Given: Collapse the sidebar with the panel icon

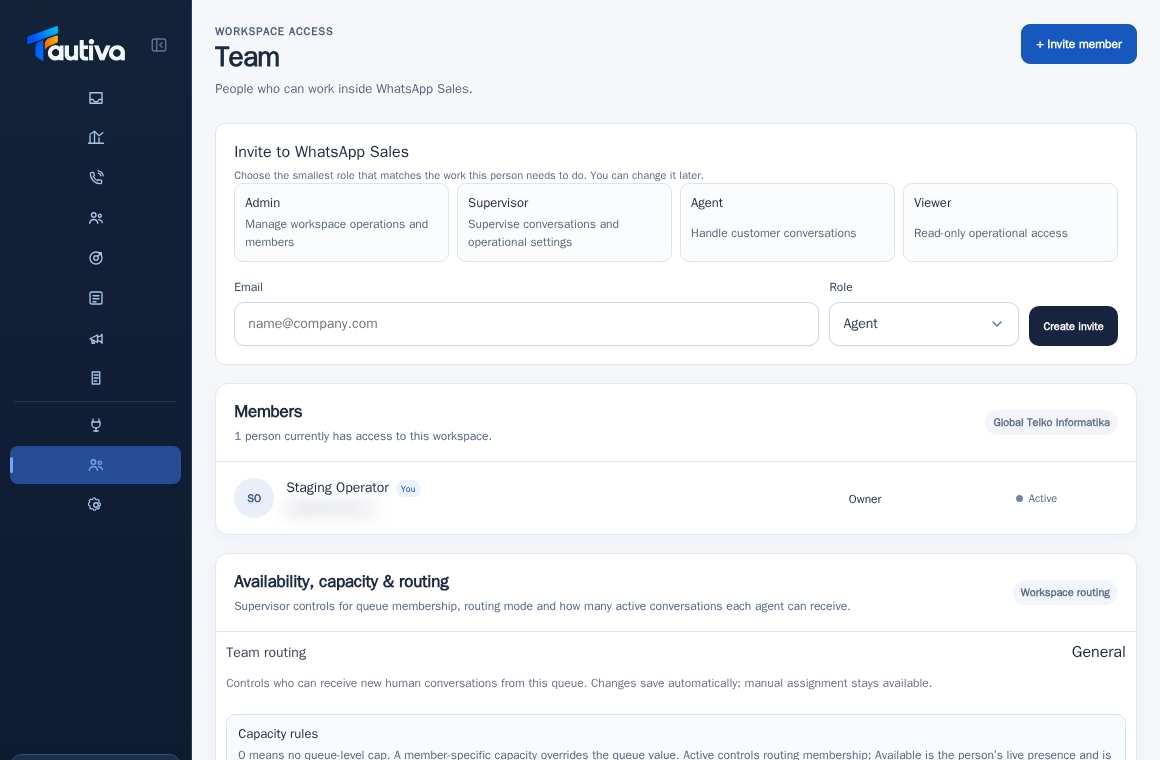Looking at the screenshot, I should pyautogui.click(x=159, y=45).
